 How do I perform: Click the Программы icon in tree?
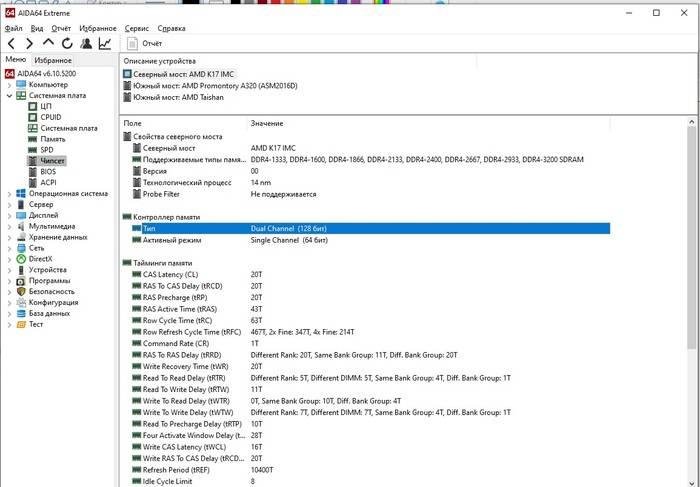[21, 281]
